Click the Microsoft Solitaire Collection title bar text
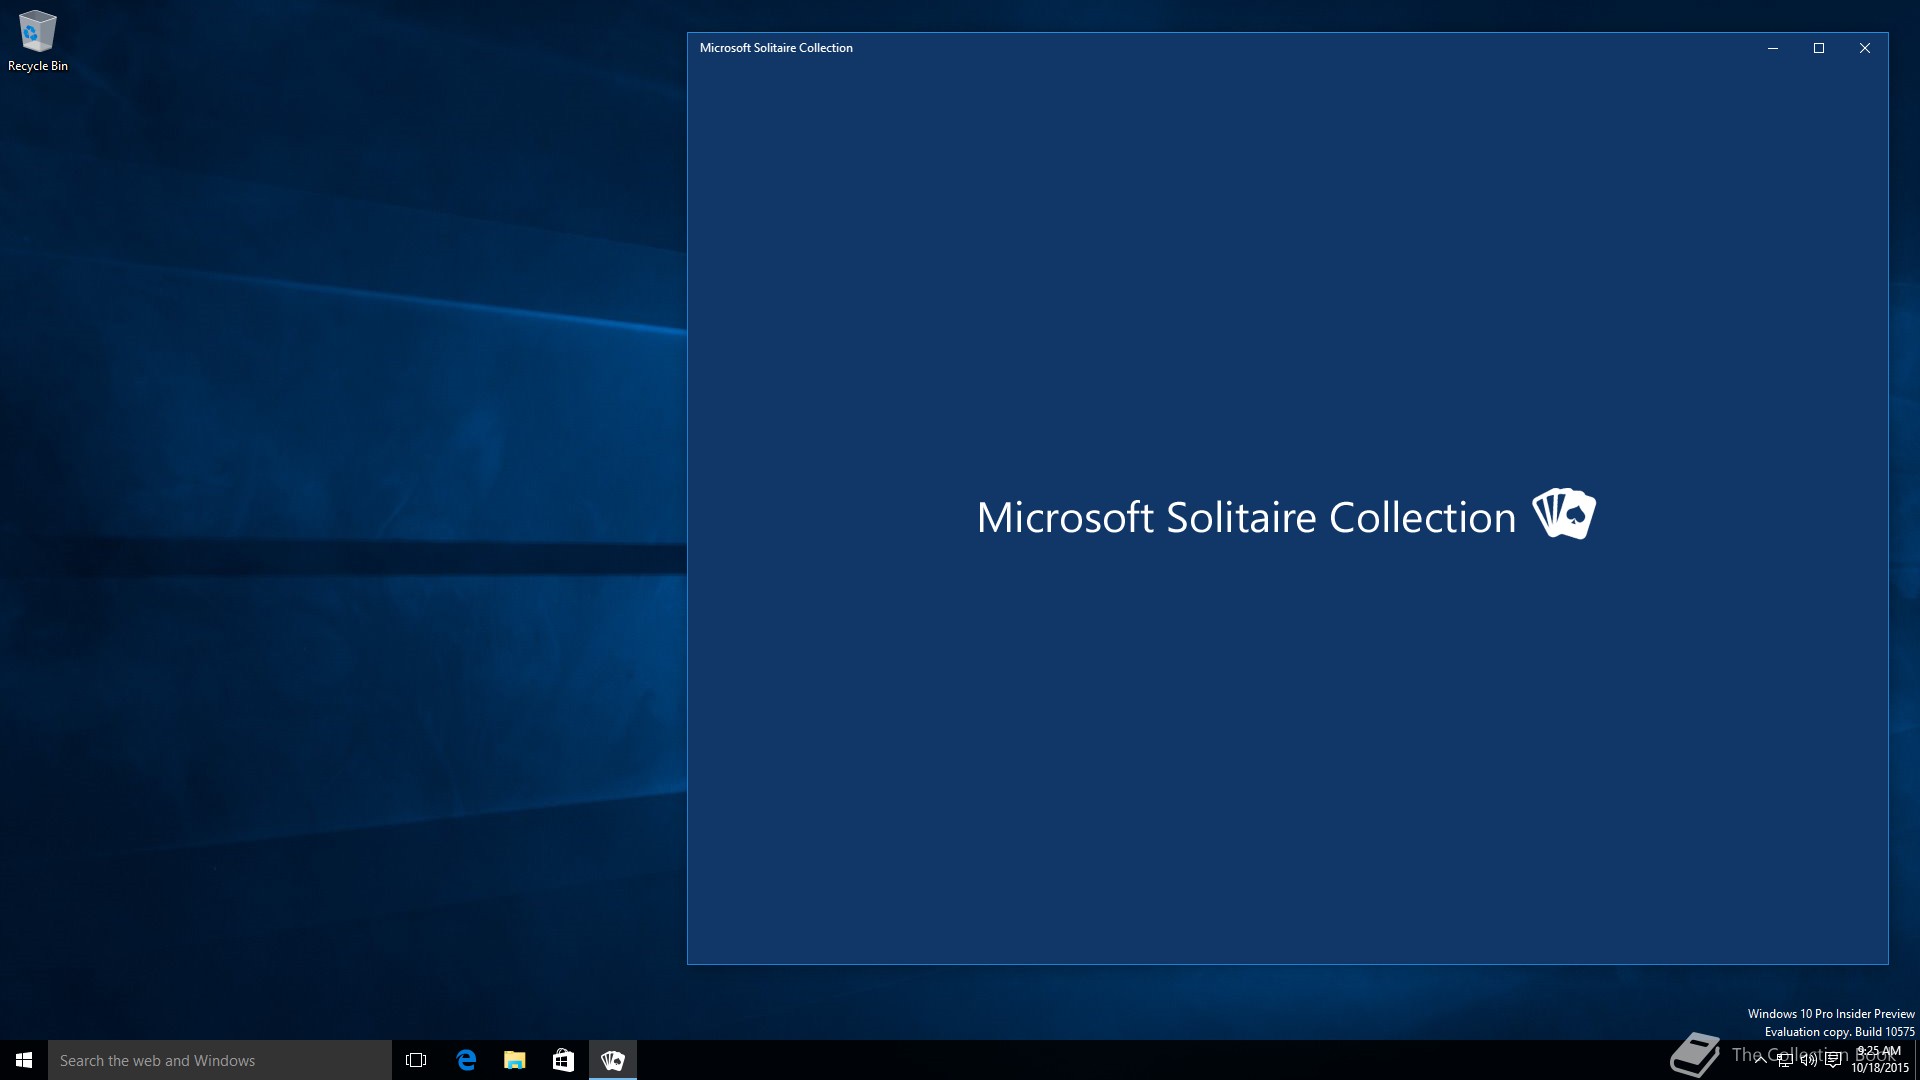This screenshot has height=1080, width=1920. click(x=776, y=48)
